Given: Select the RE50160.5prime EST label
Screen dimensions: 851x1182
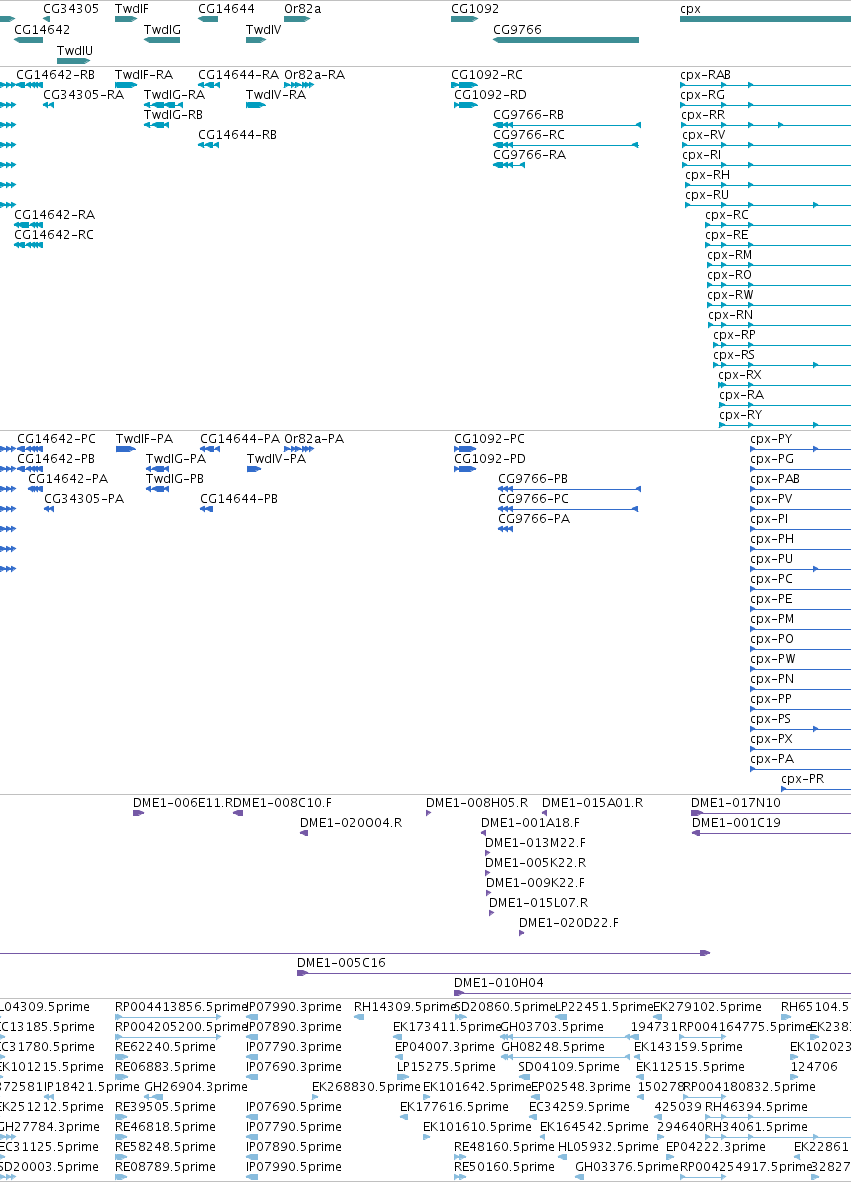Looking at the screenshot, I should 504,1166.
